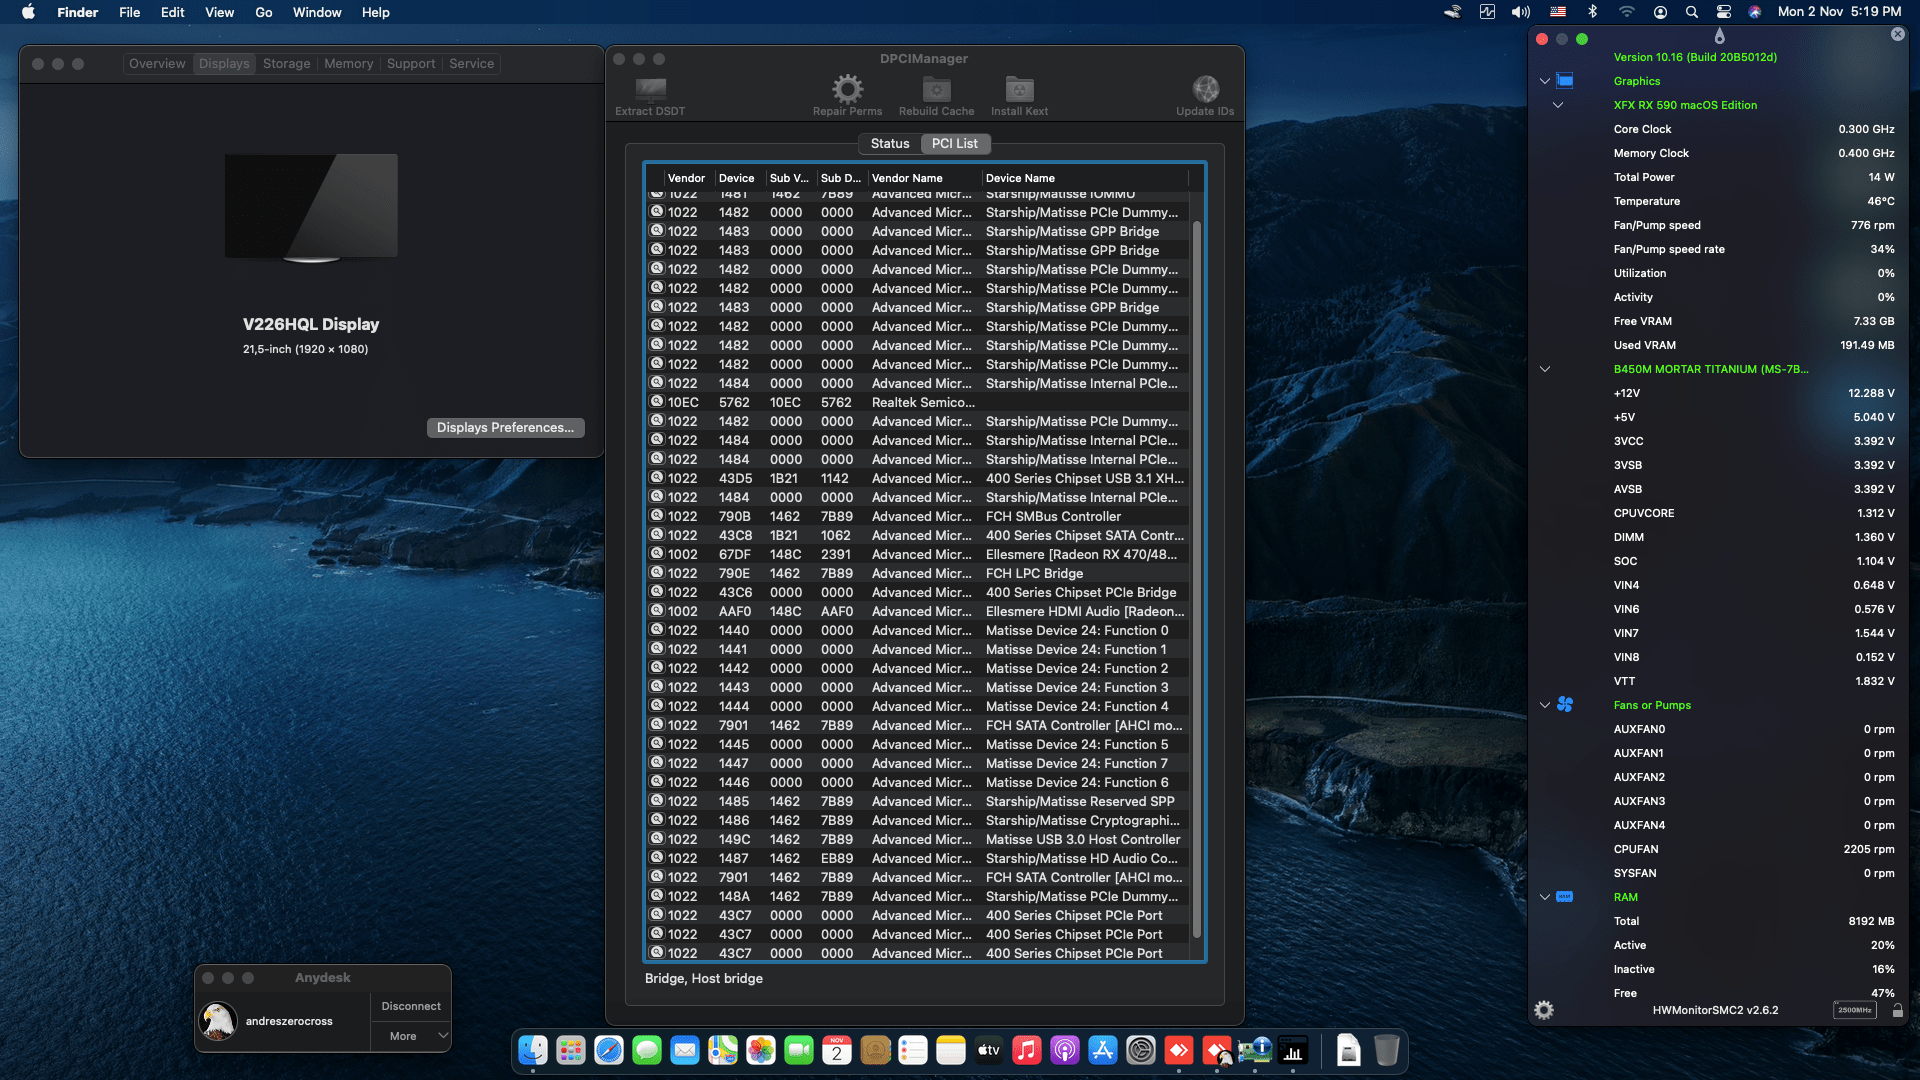
Task: Collapse the Graphics section chevron
Action: 1545,81
